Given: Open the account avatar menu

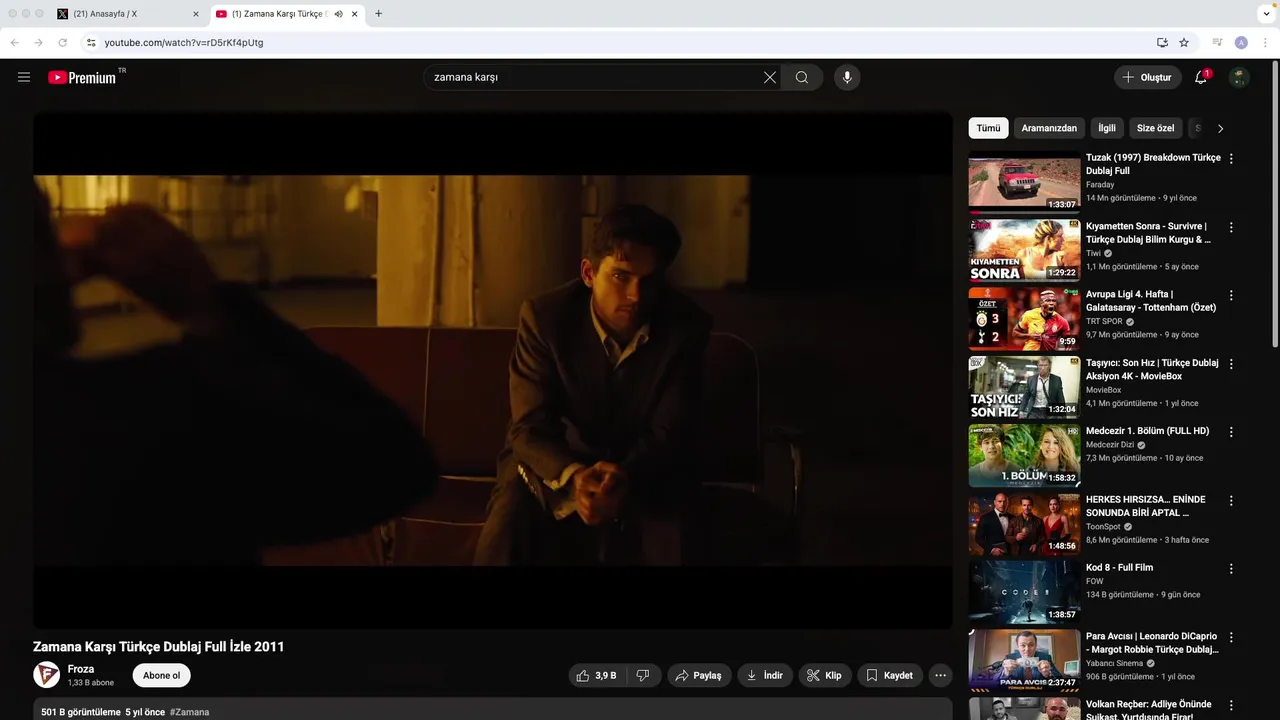Looking at the screenshot, I should [x=1239, y=77].
